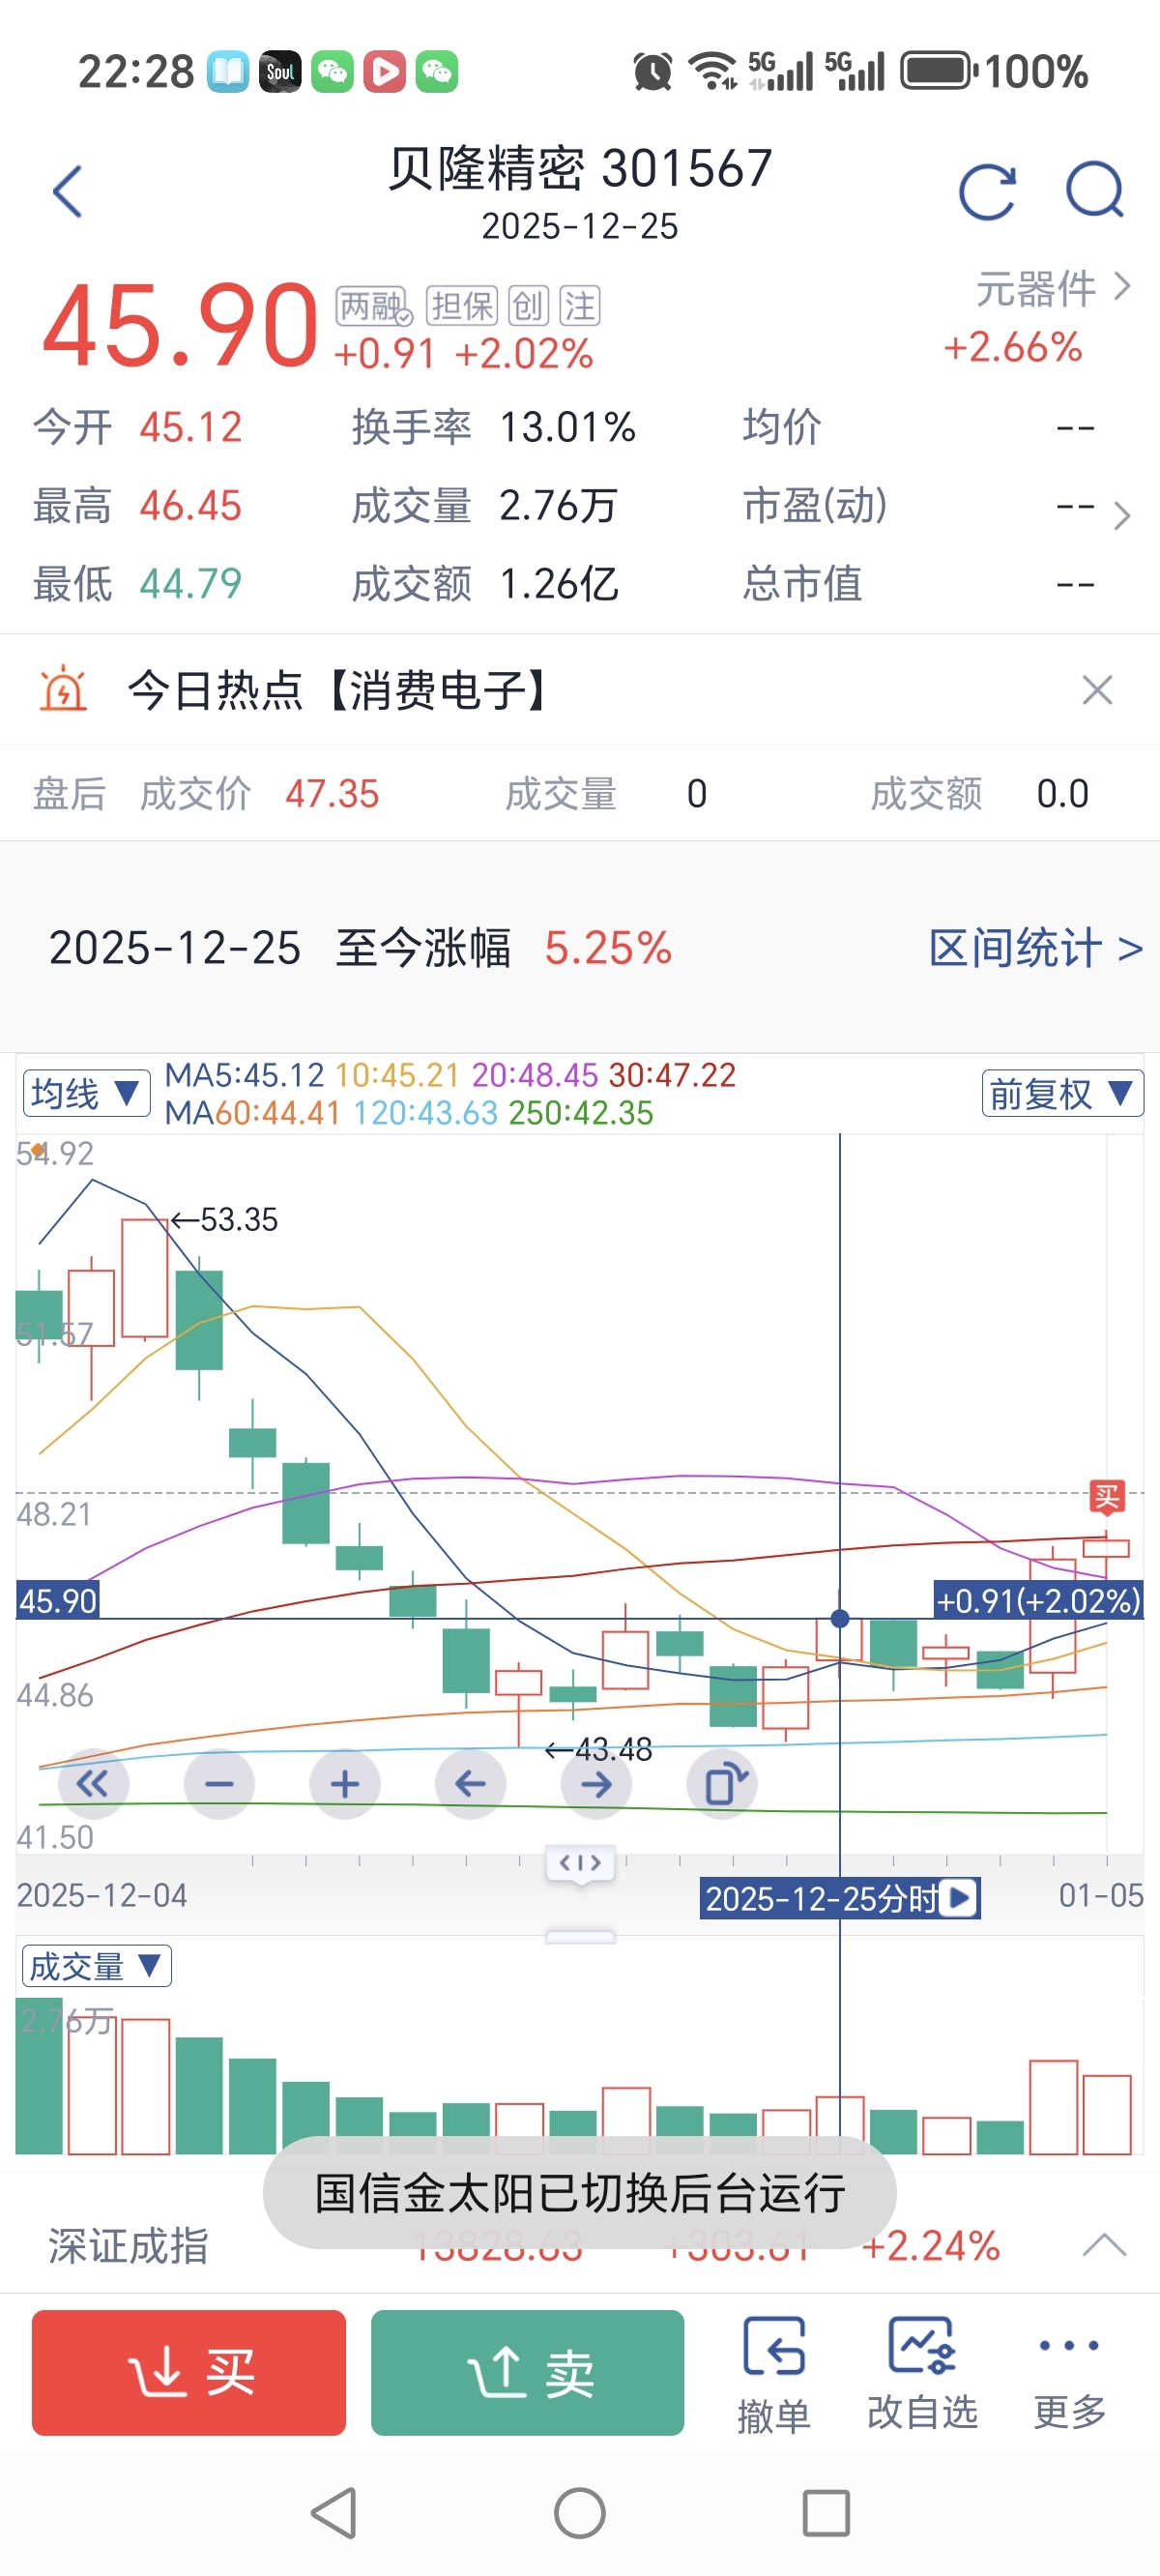Screen dimensions: 1160x2576
Task: Rotate chart to landscape view icon
Action: 722,1783
